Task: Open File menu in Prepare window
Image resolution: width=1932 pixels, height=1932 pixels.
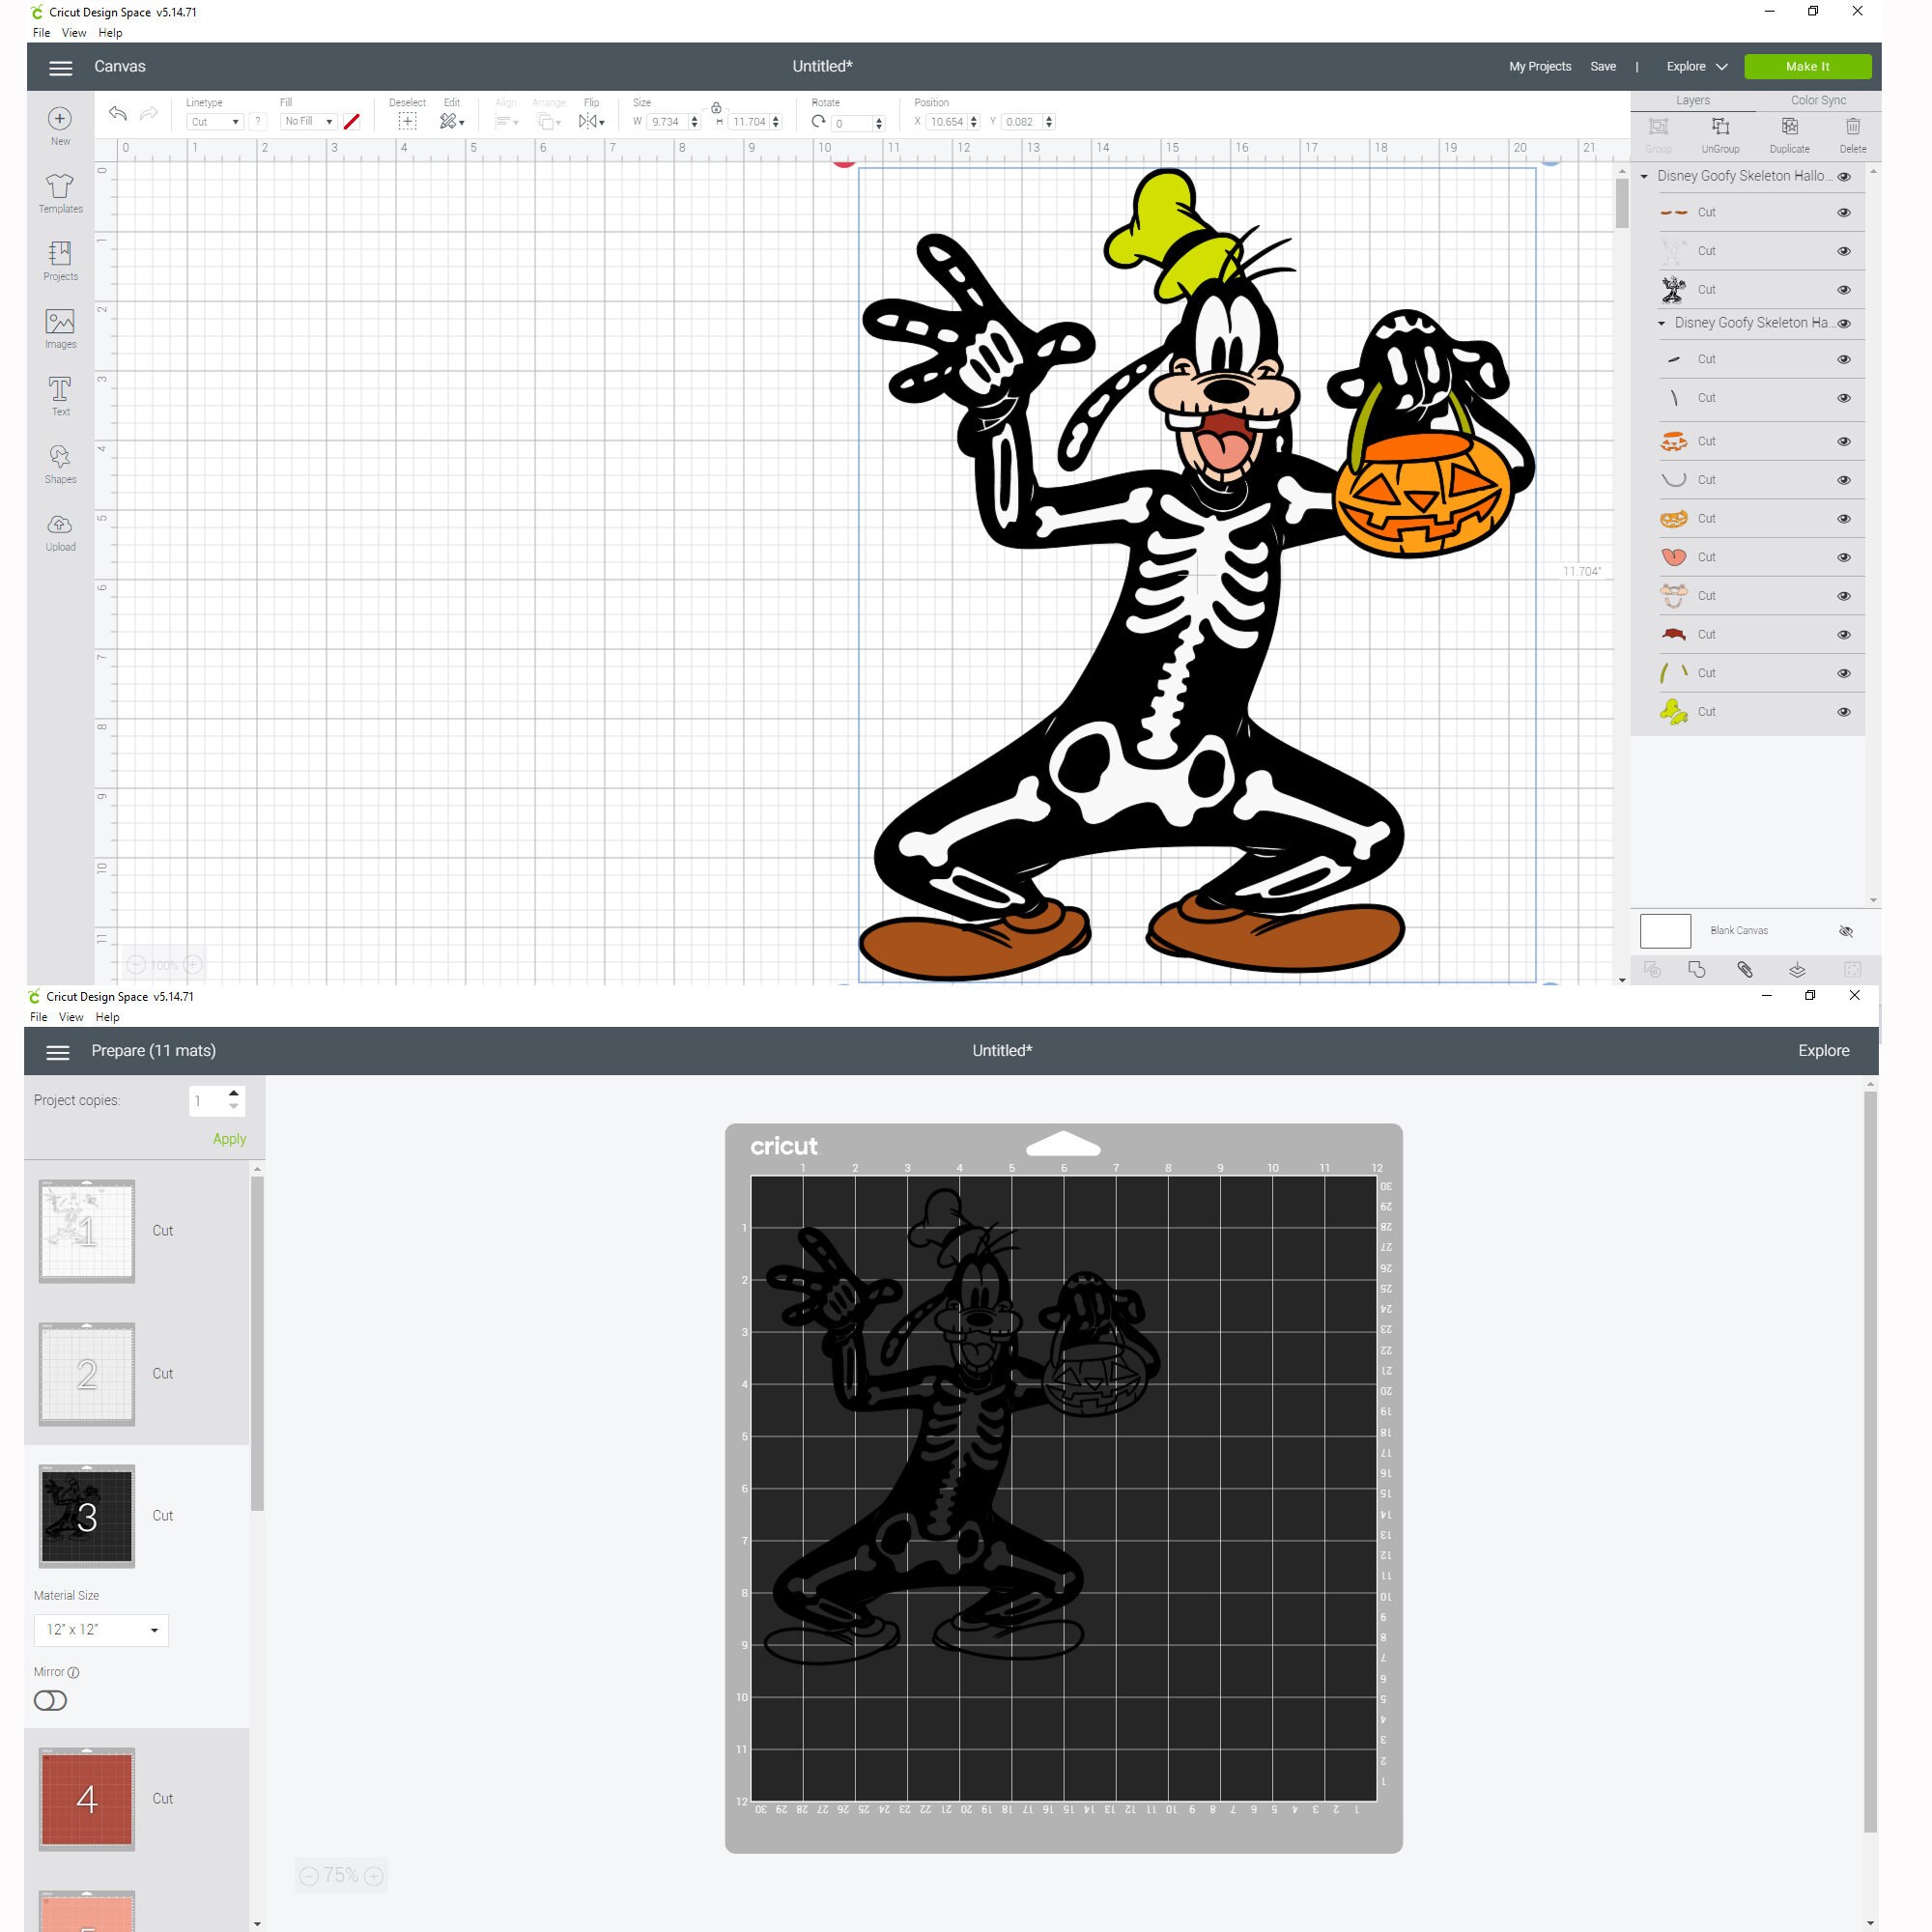Action: pos(39,1017)
